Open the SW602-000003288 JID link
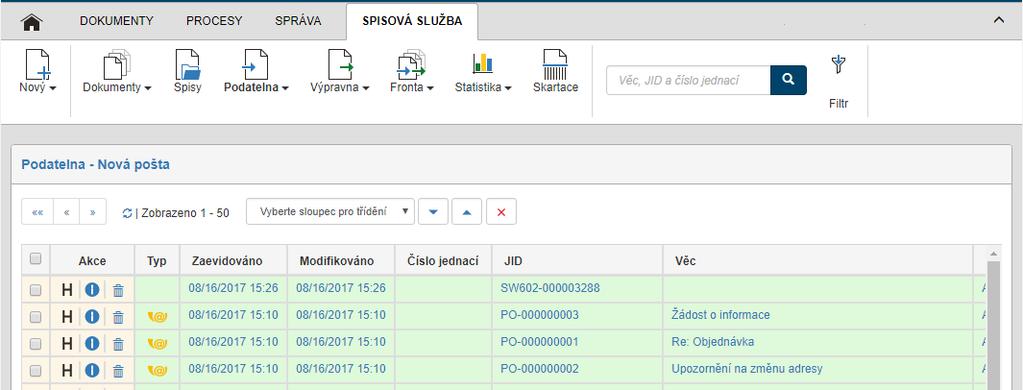The width and height of the screenshot is (1023, 390). [x=550, y=288]
